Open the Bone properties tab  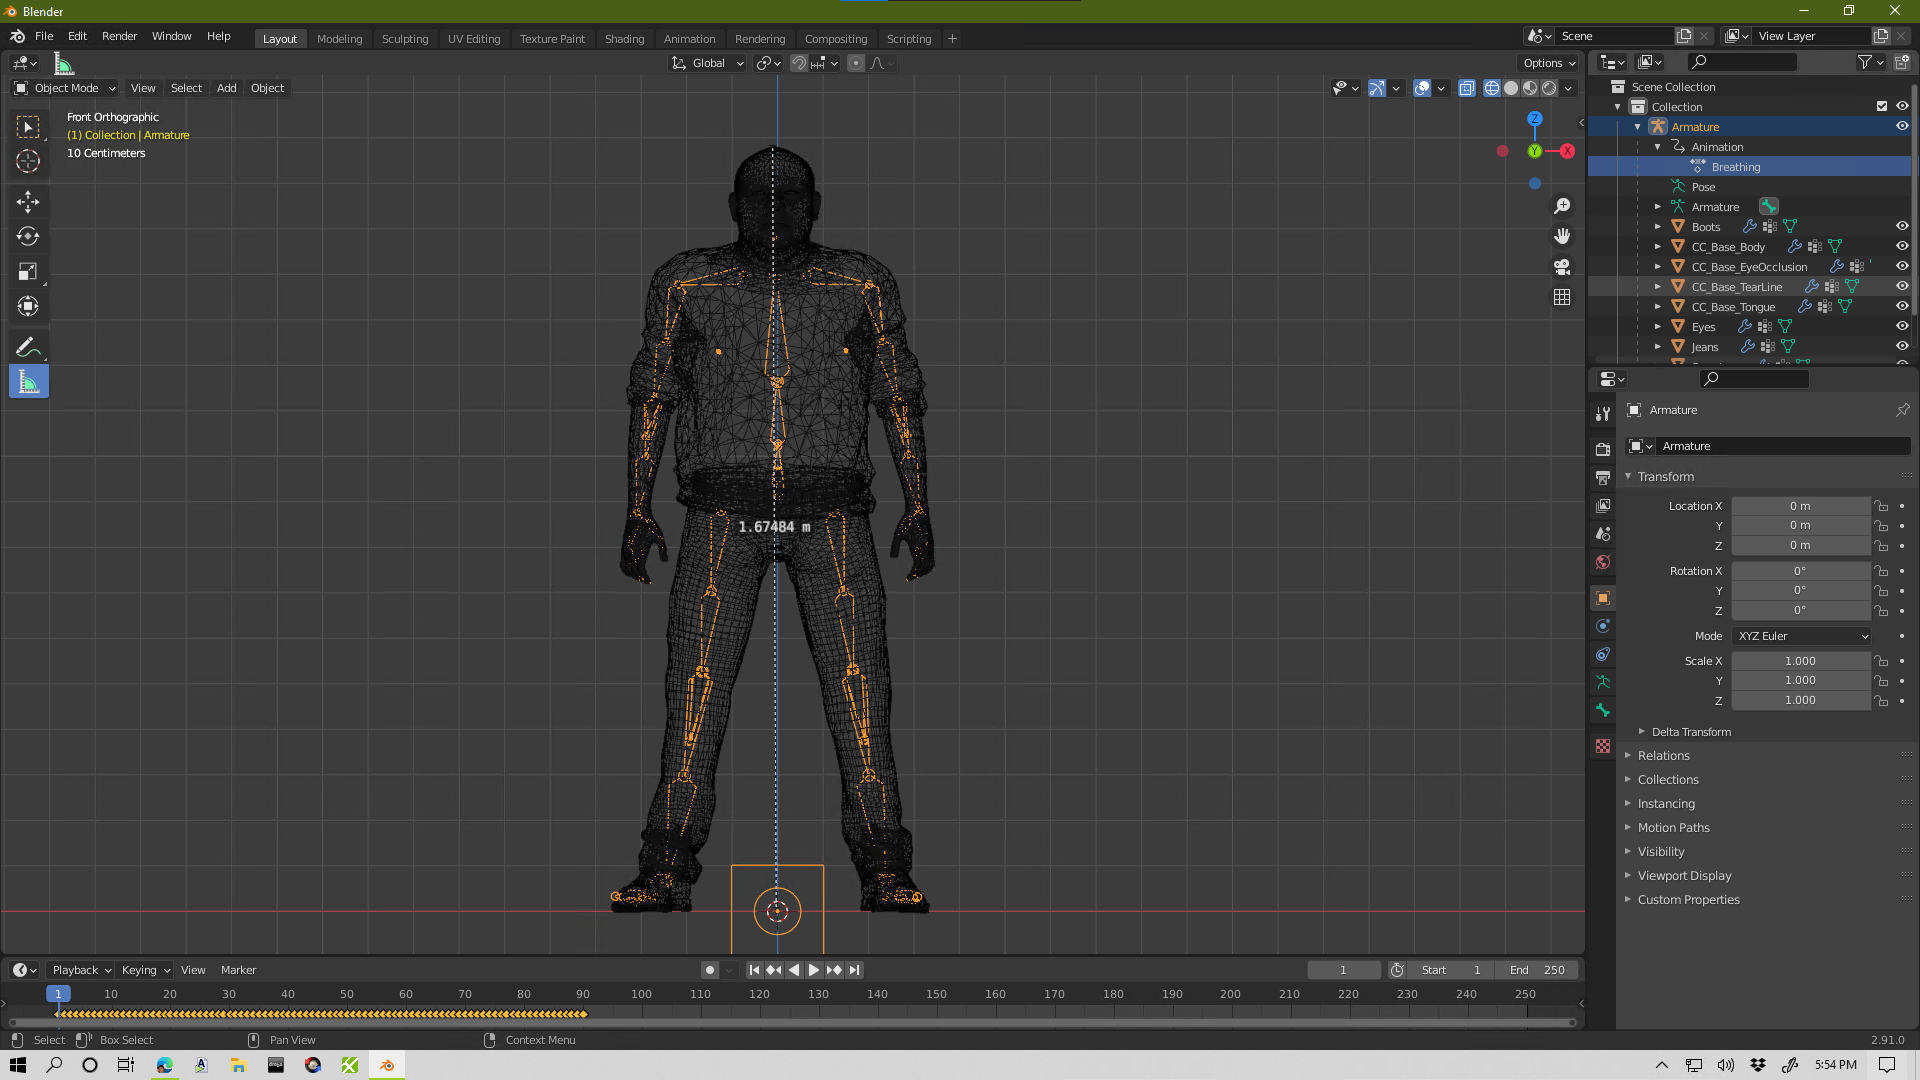[x=1603, y=710]
